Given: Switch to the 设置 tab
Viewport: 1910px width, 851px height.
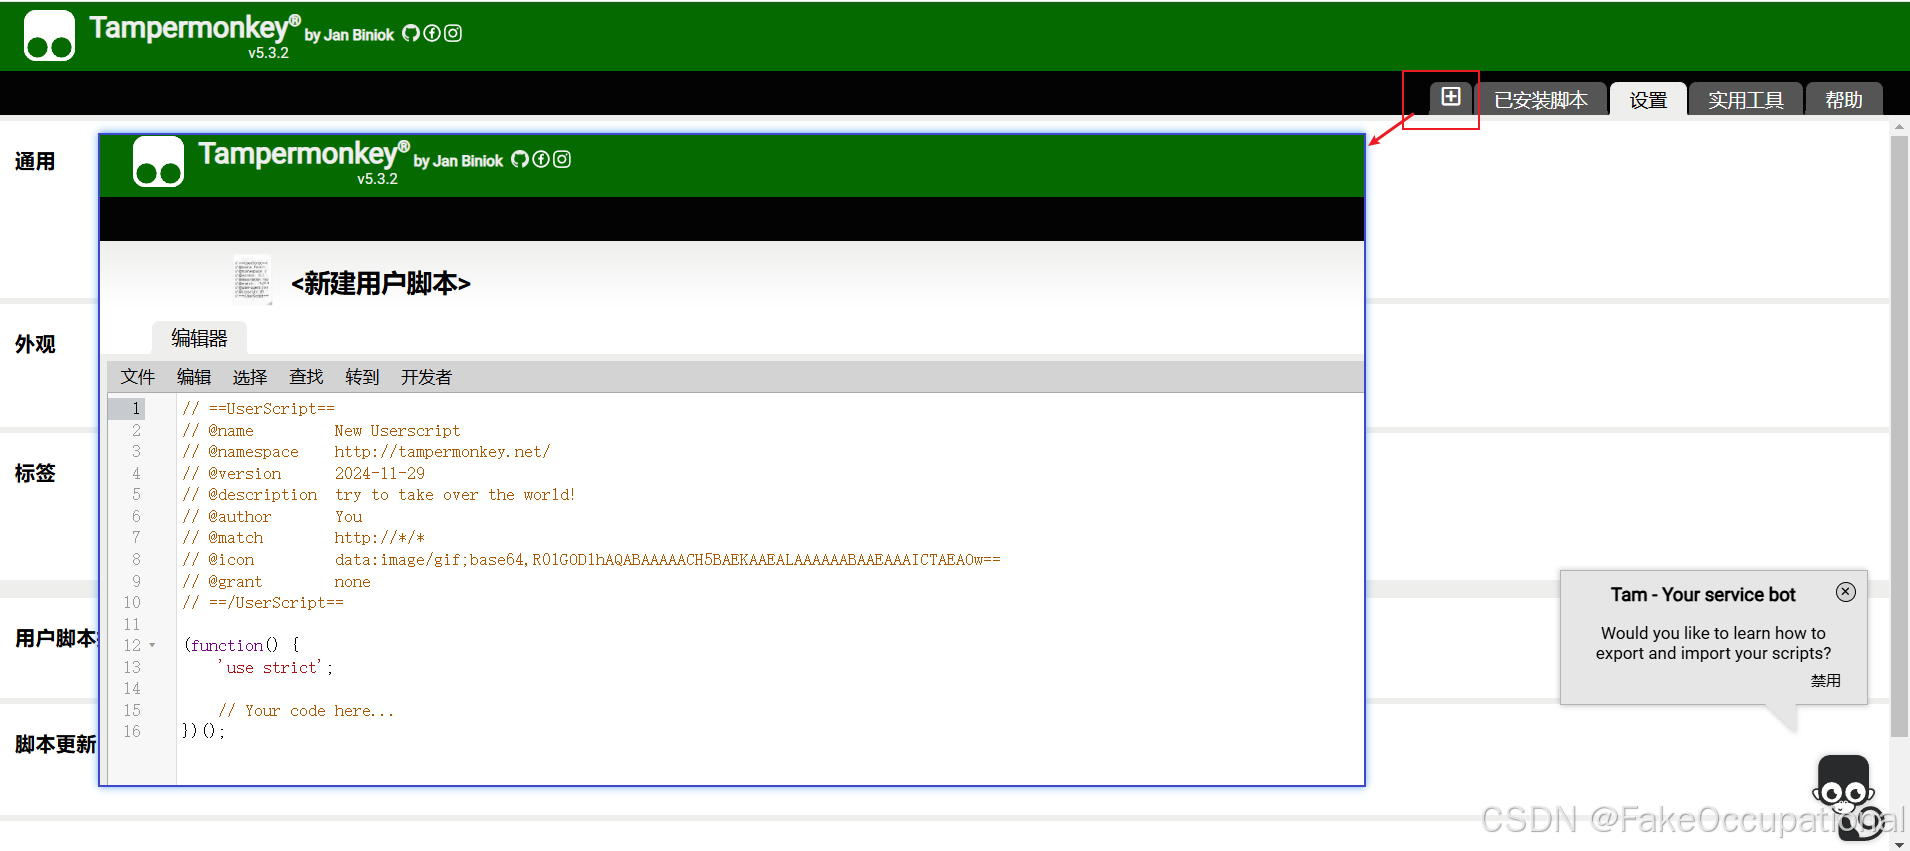Looking at the screenshot, I should 1648,100.
